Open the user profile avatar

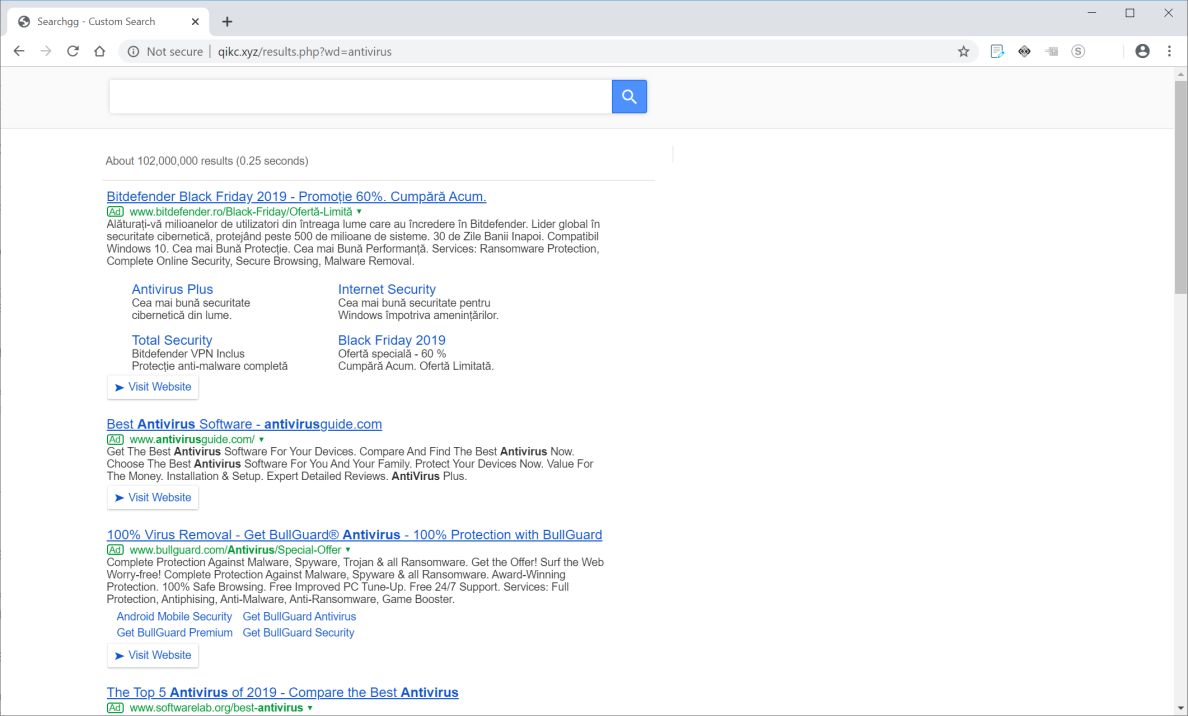[1142, 51]
